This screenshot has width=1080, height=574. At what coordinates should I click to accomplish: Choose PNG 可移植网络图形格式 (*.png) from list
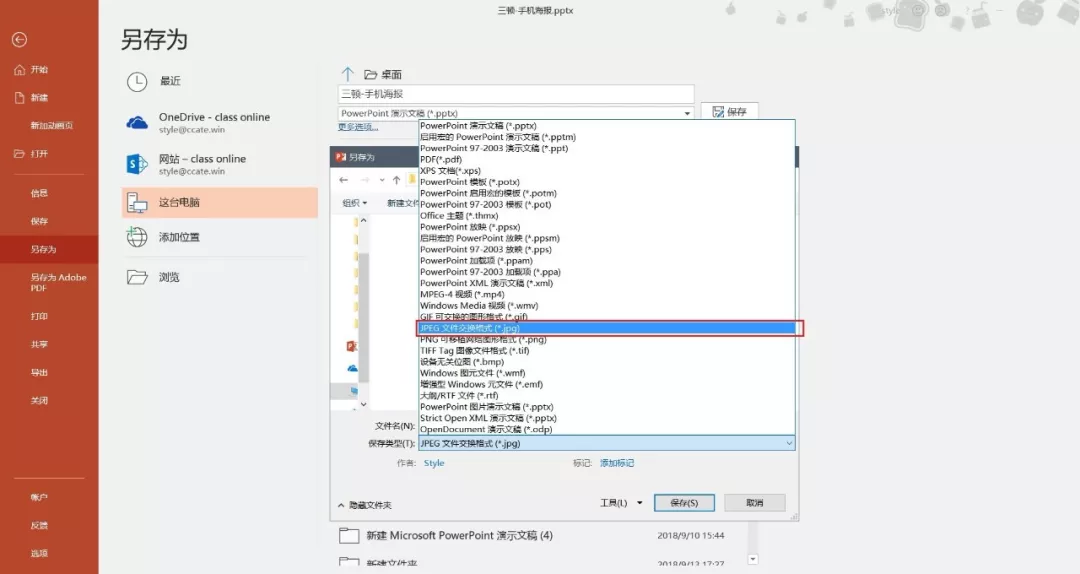click(x=607, y=339)
